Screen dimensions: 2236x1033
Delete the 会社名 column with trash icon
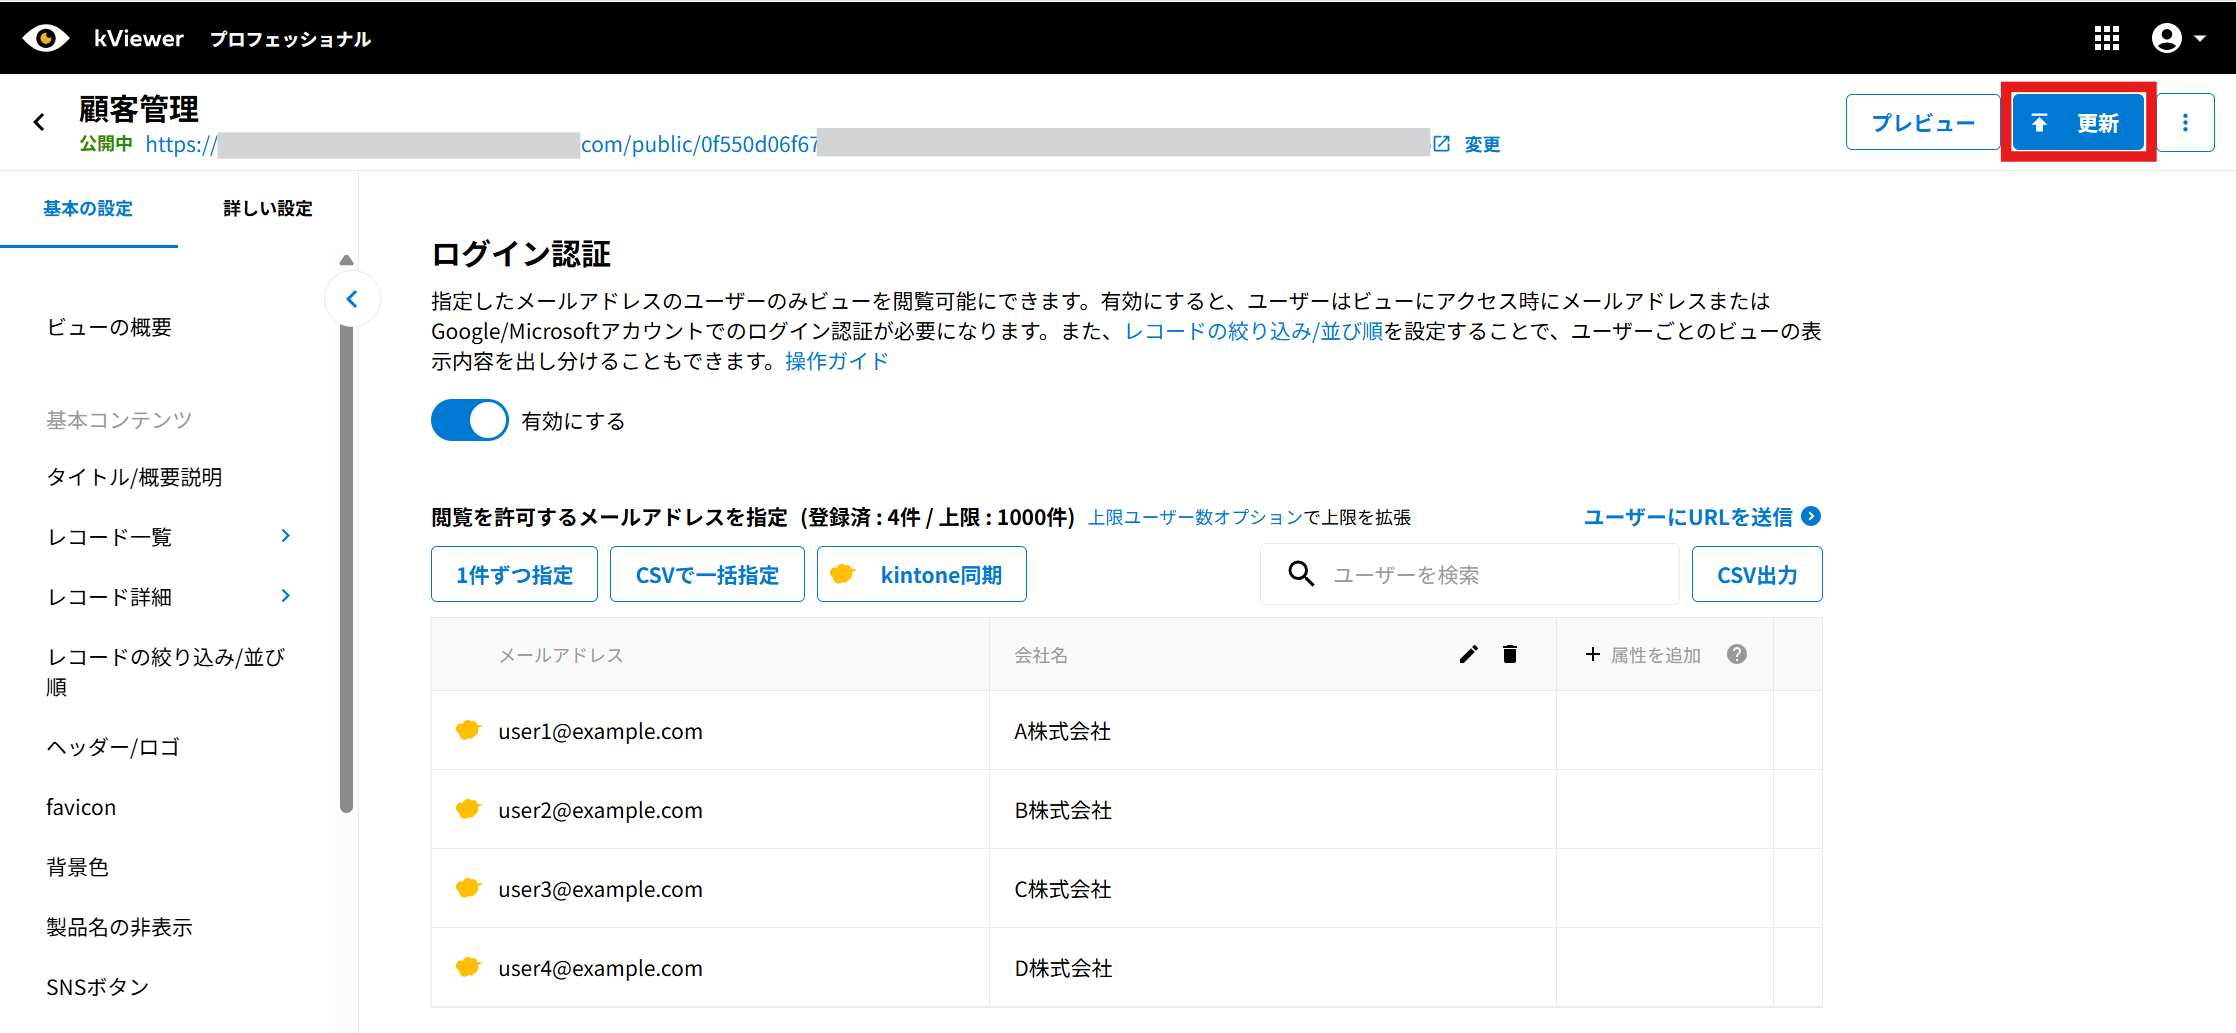1510,655
